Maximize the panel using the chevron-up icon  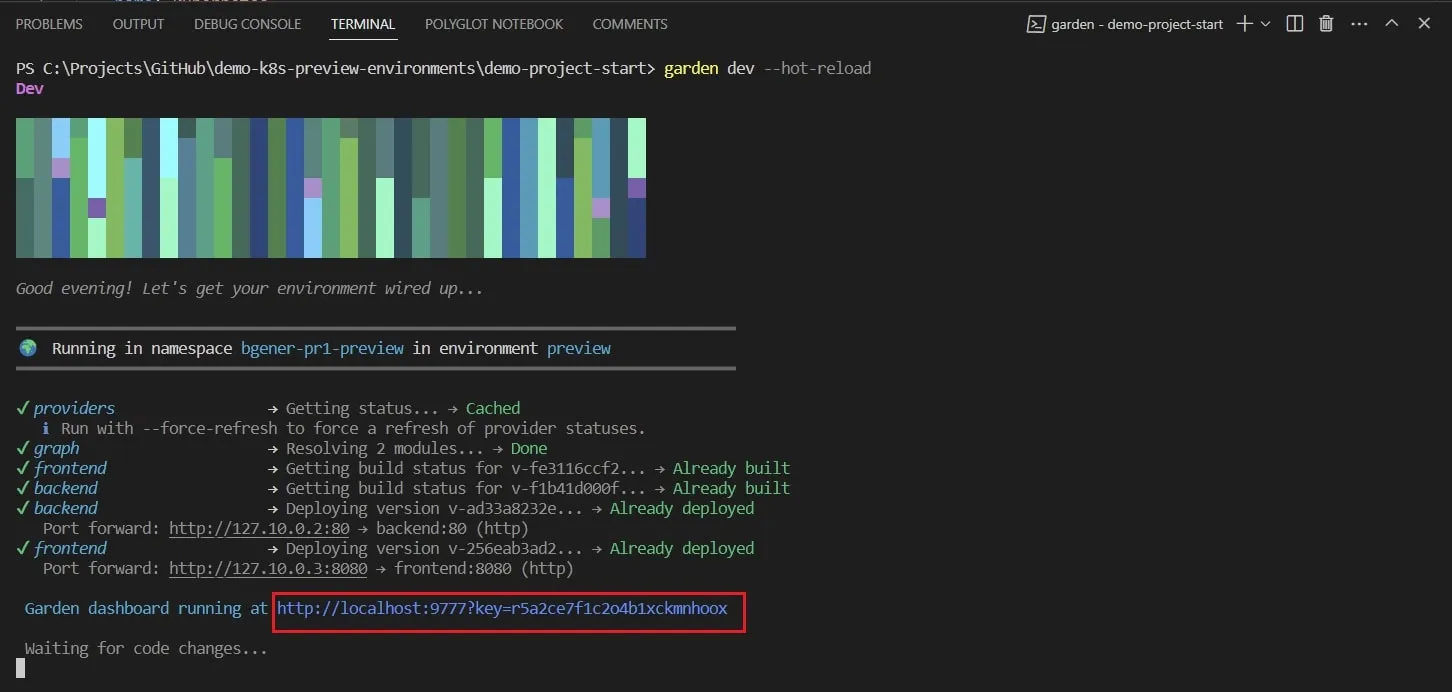tap(1392, 23)
